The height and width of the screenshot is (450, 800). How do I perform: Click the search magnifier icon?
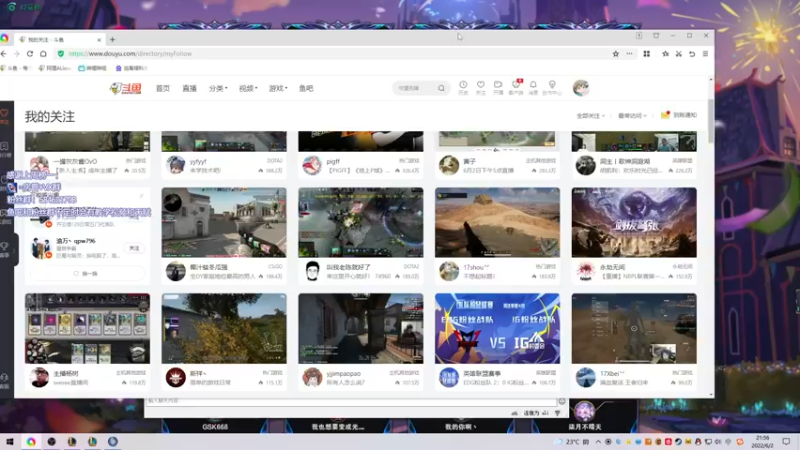441,88
